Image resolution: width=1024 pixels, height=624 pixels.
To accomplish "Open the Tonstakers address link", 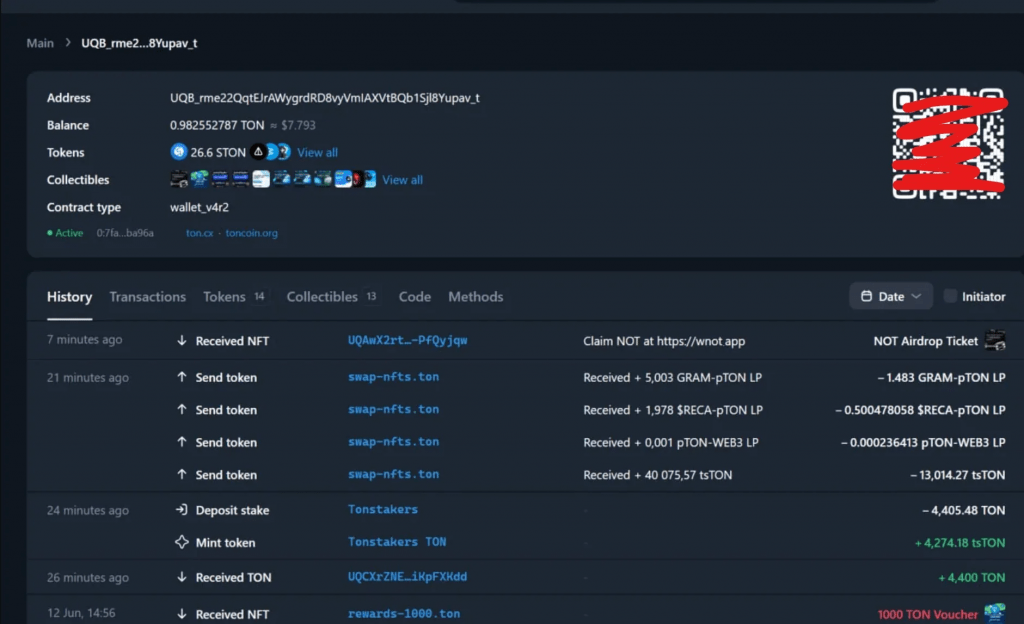I will coord(383,509).
